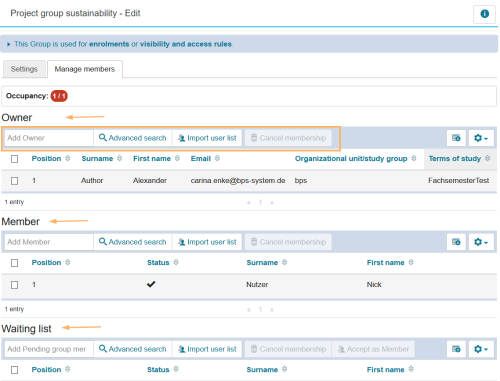Click the Waiting list table export icon
The image size is (500, 381).
[x=456, y=349]
